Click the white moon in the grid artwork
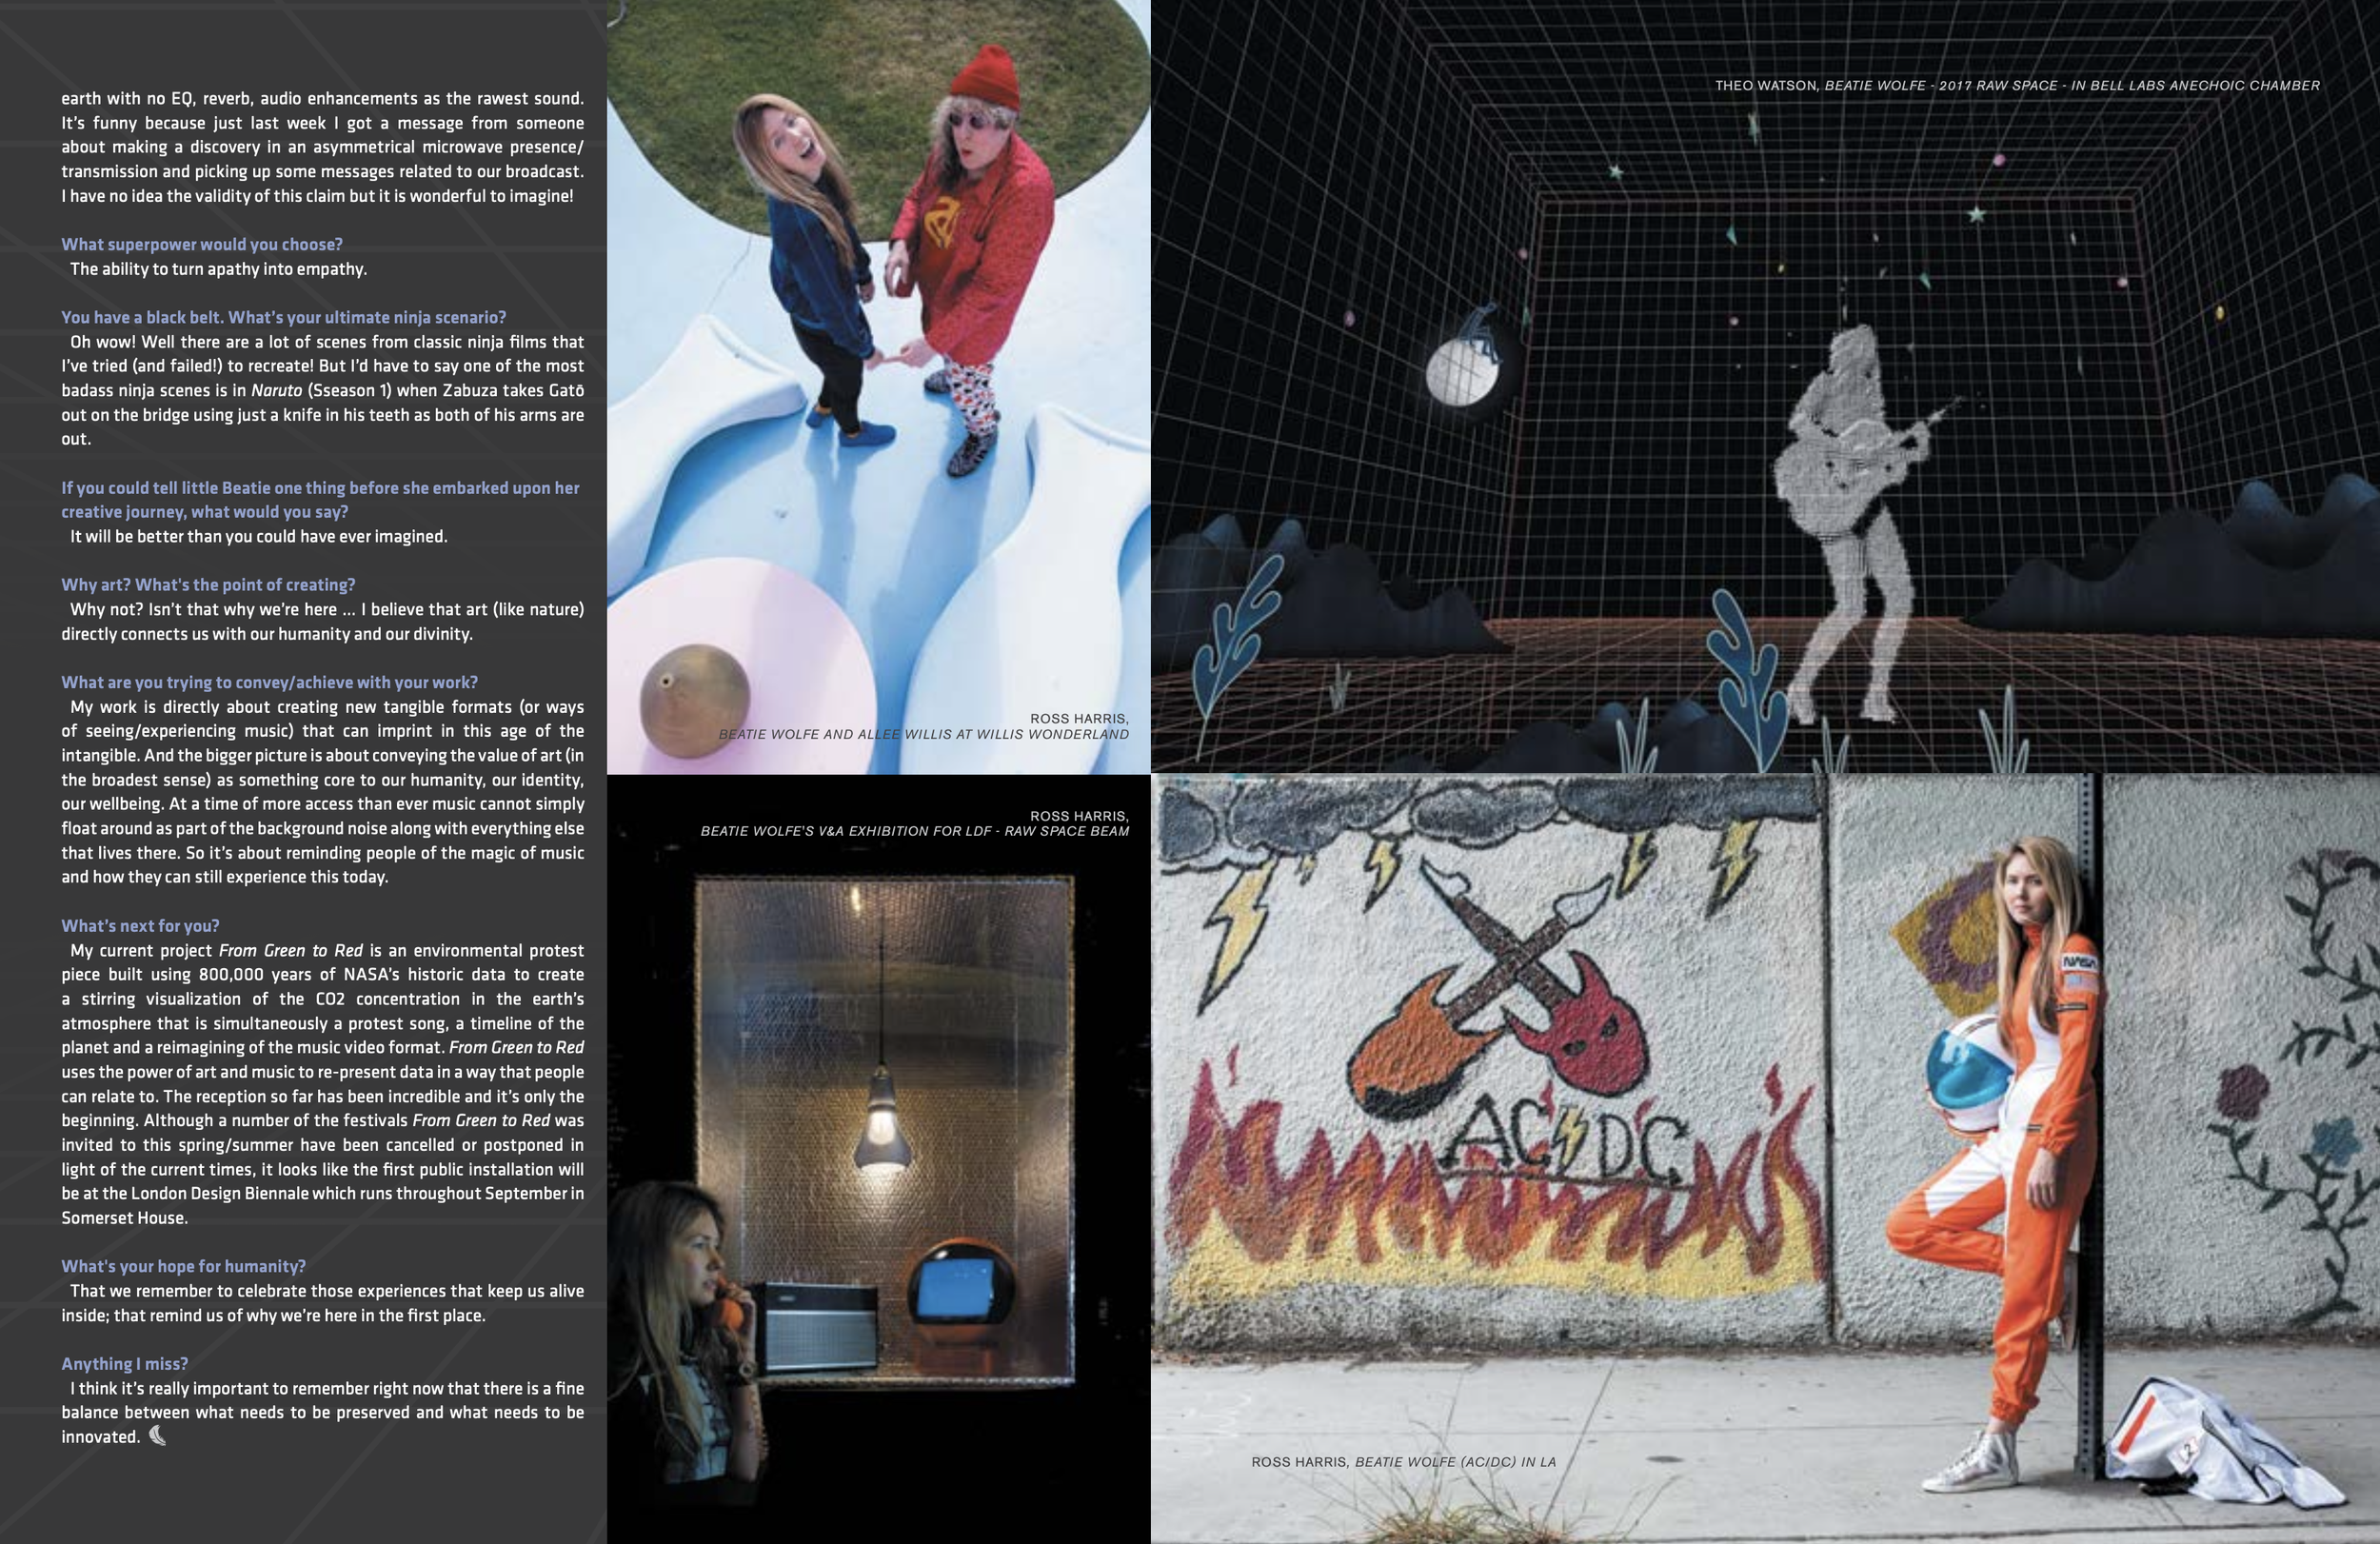Viewport: 2380px width, 1544px height. pos(1461,372)
